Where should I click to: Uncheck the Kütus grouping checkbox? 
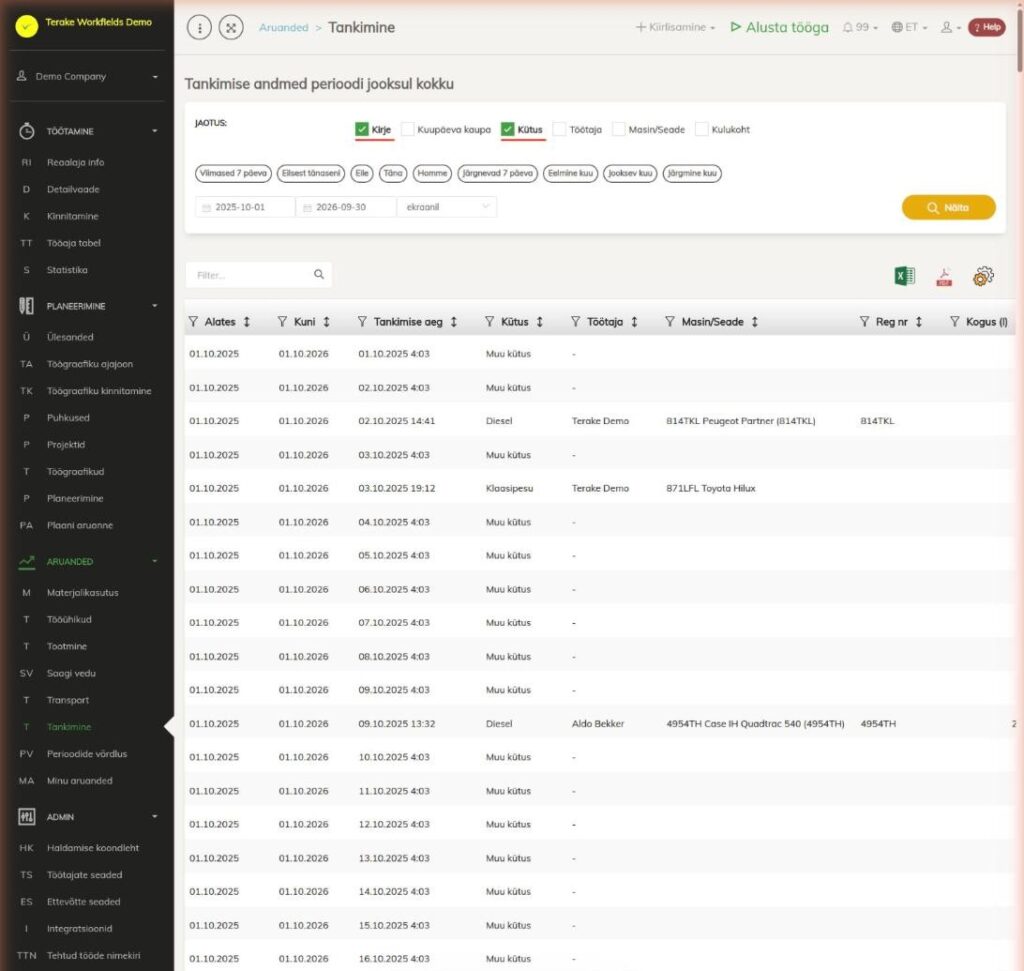pos(507,129)
